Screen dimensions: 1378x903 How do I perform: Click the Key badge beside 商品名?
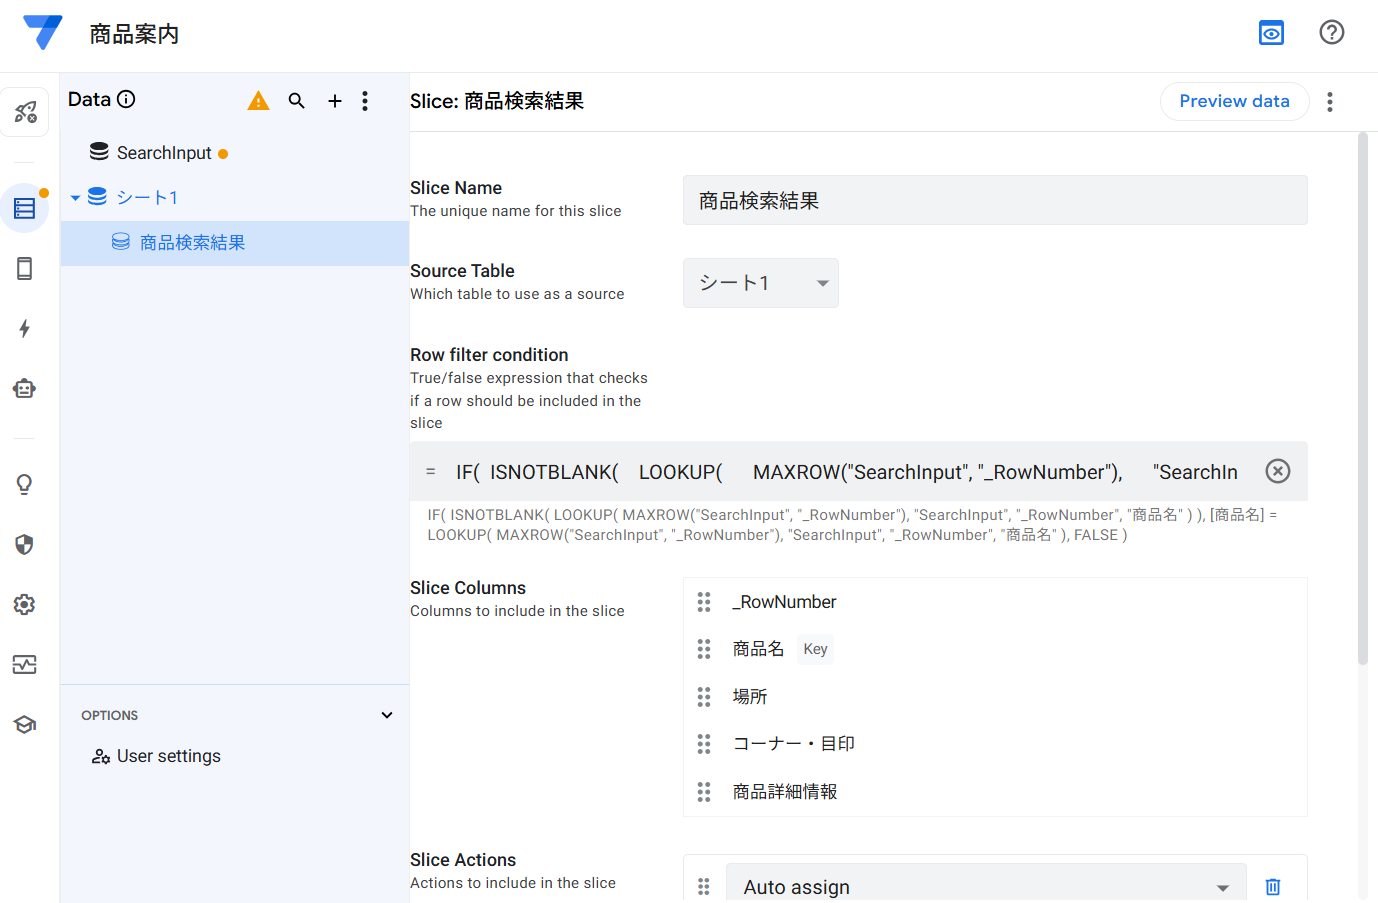point(815,649)
